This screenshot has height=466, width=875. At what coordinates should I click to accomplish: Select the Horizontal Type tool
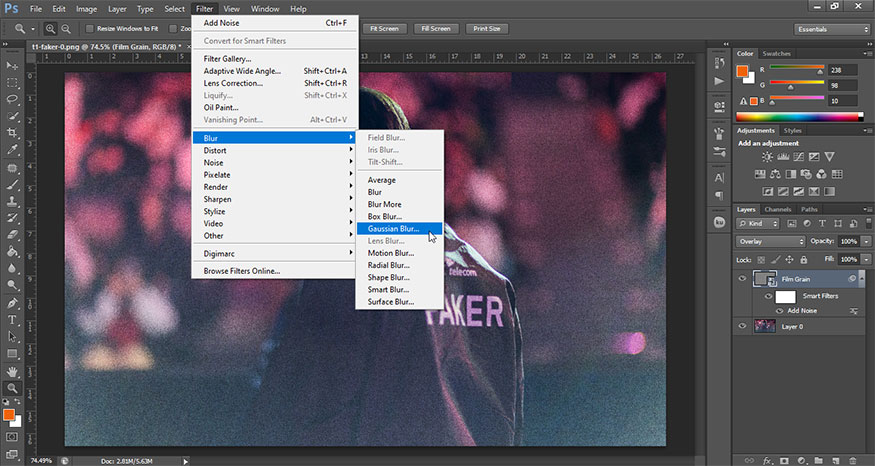click(13, 320)
